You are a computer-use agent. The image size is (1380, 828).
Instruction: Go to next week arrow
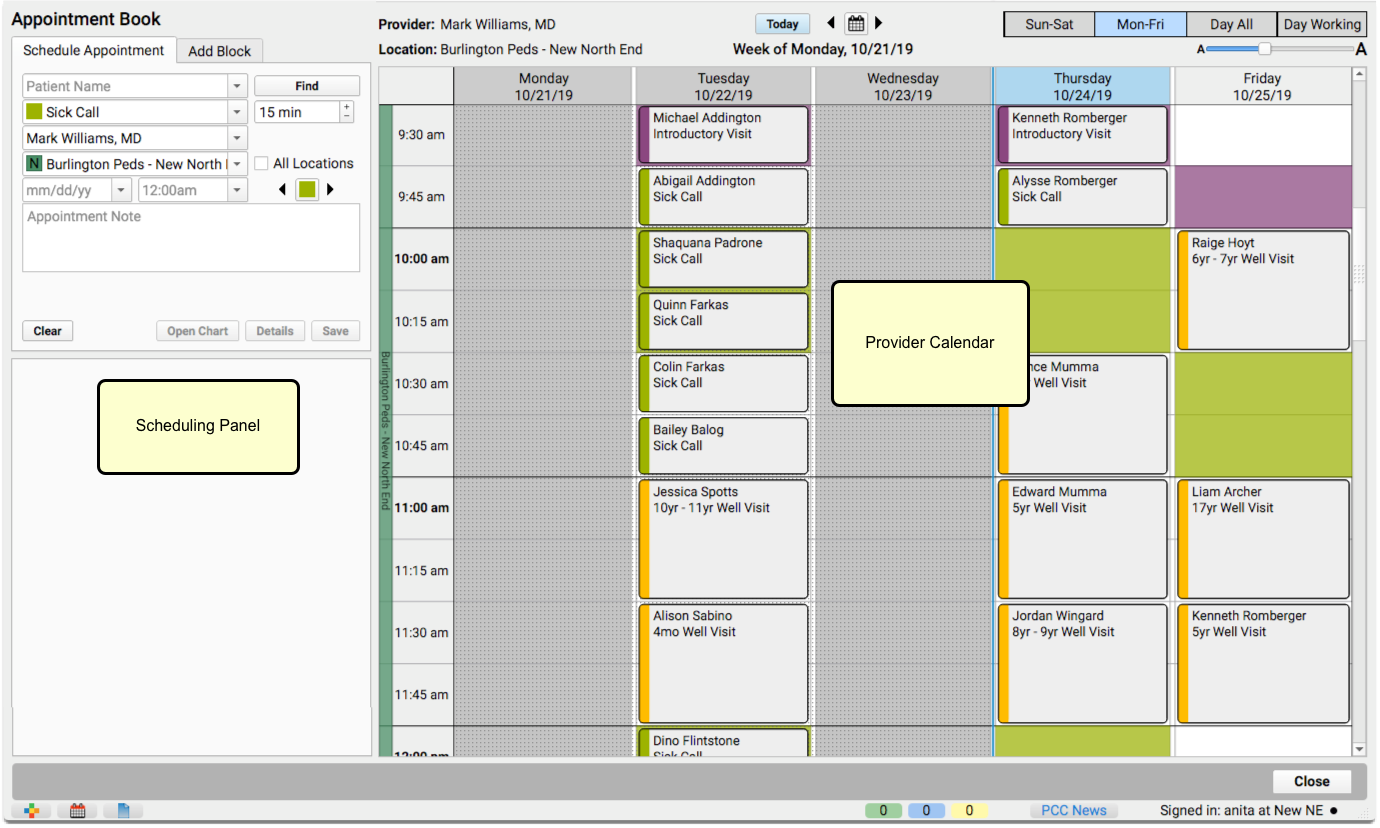point(879,24)
